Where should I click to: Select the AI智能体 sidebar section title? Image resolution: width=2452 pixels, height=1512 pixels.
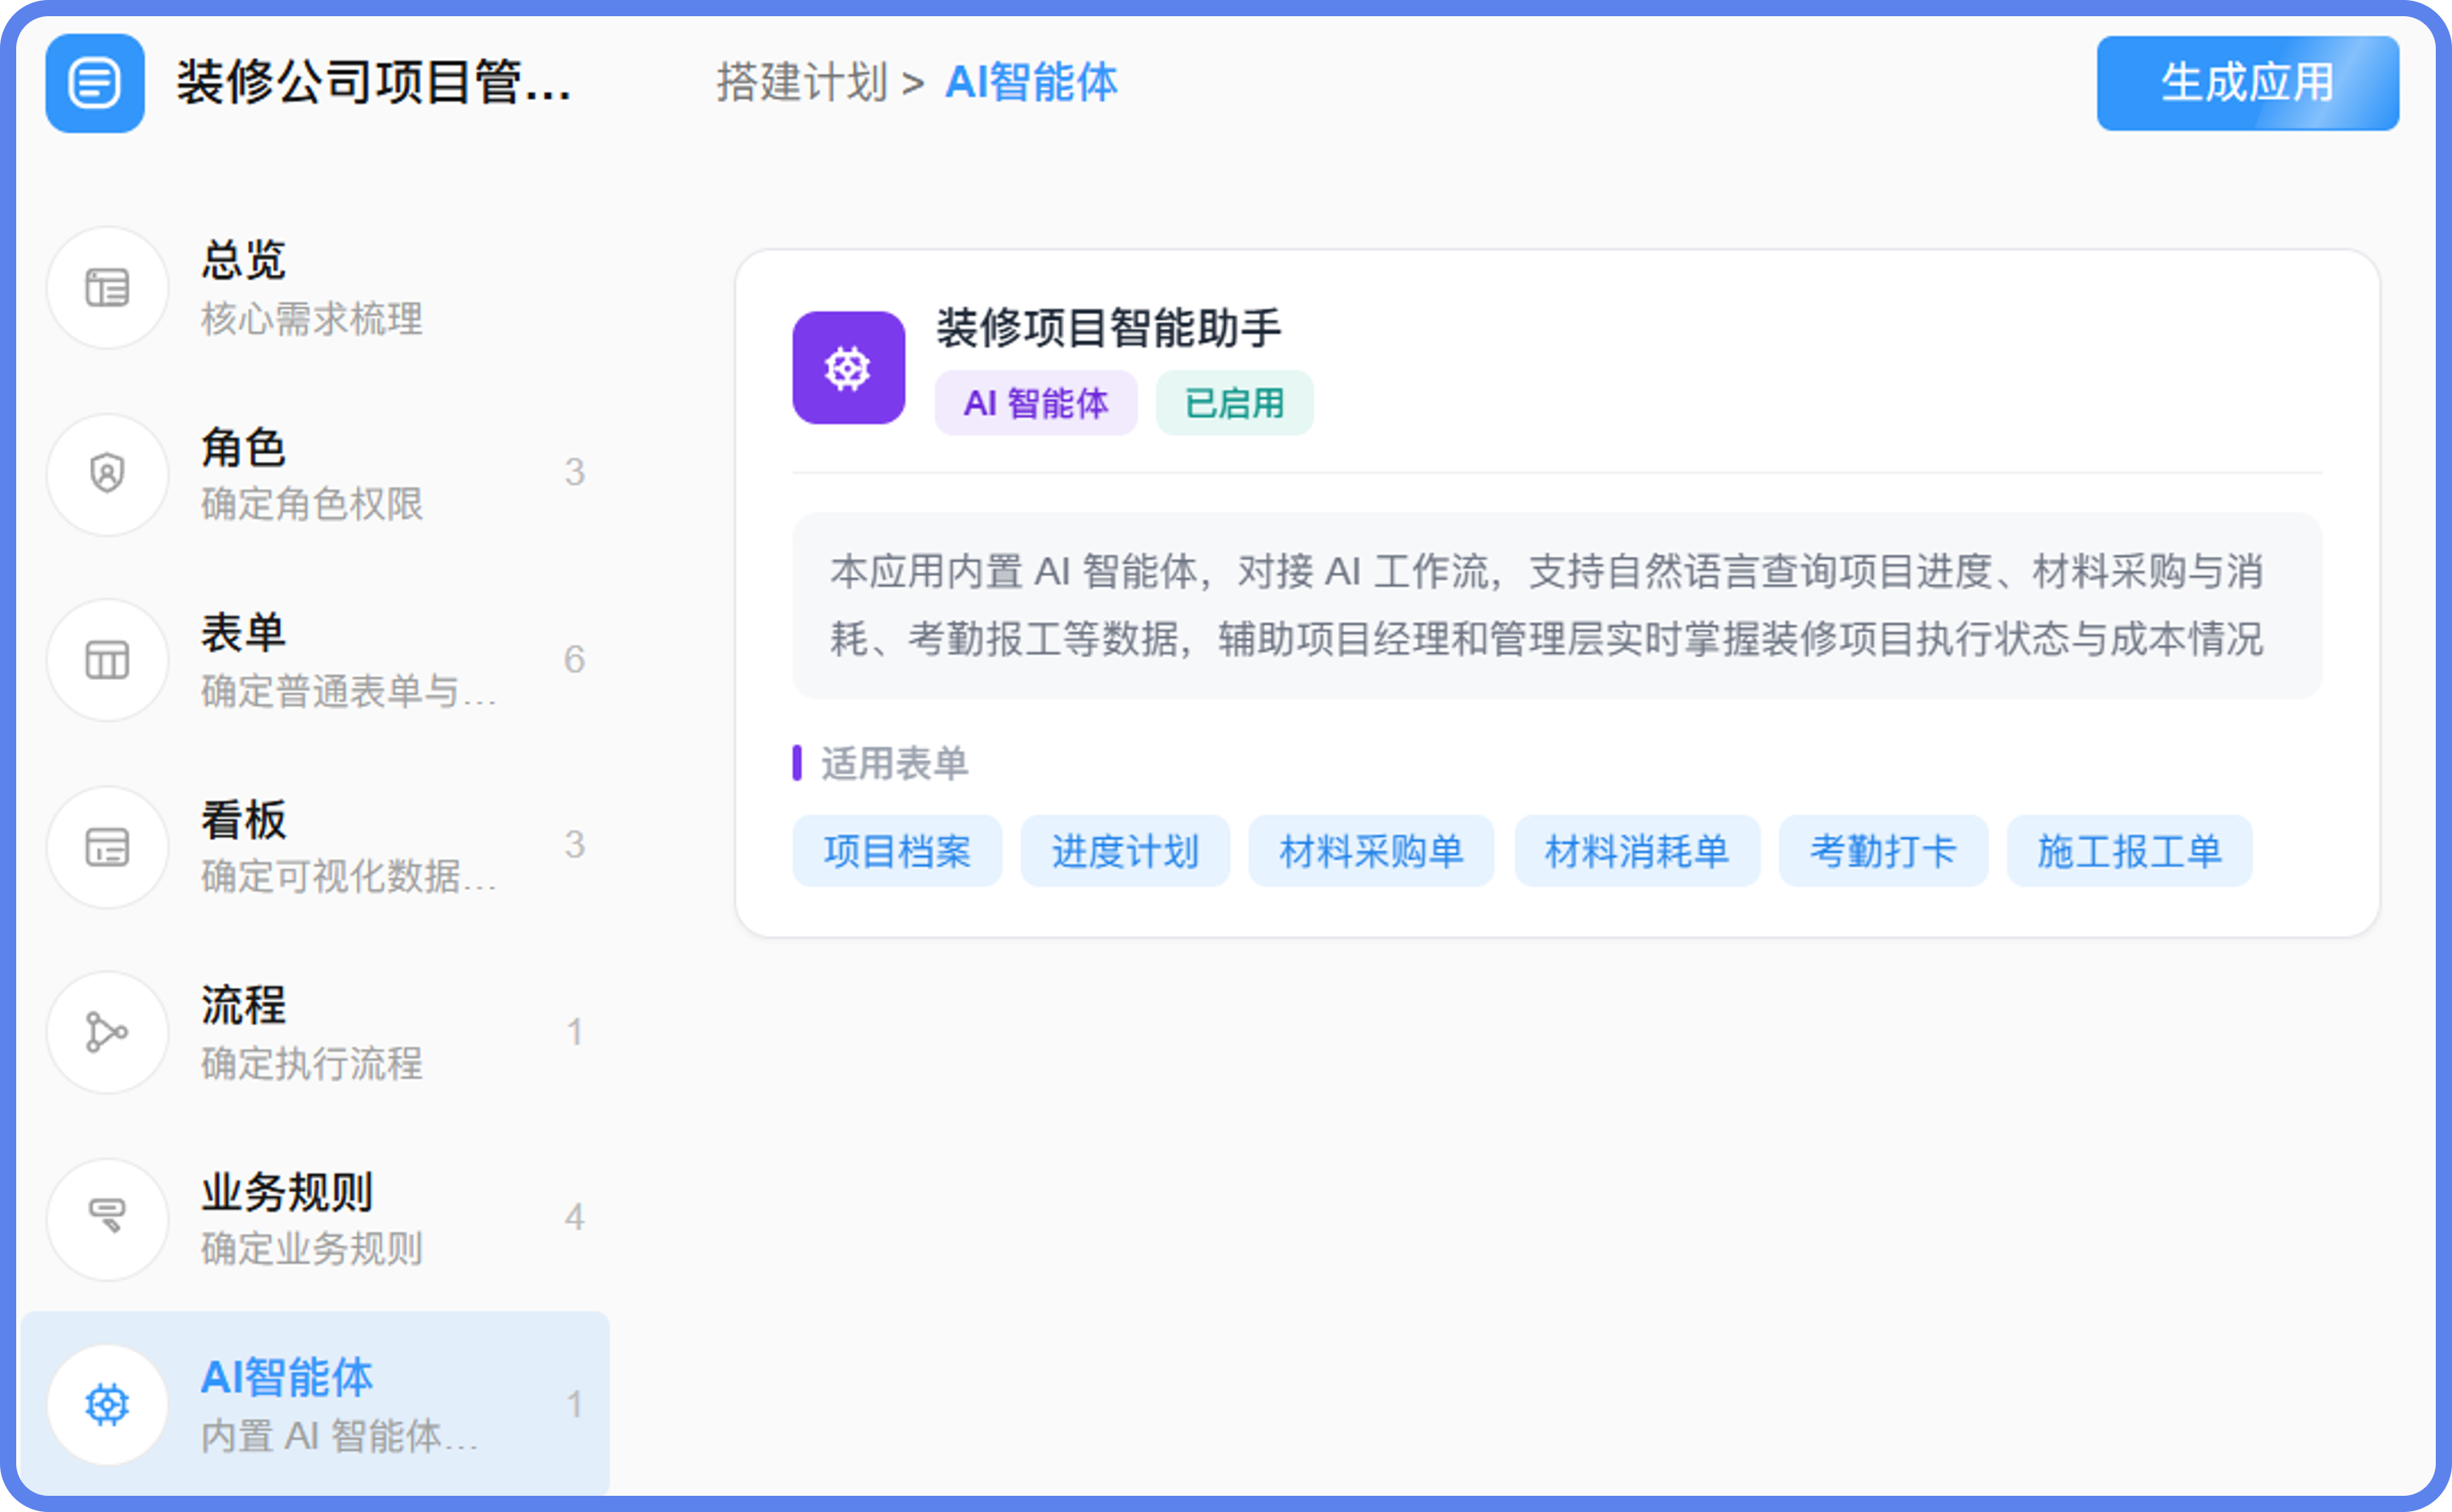286,1377
